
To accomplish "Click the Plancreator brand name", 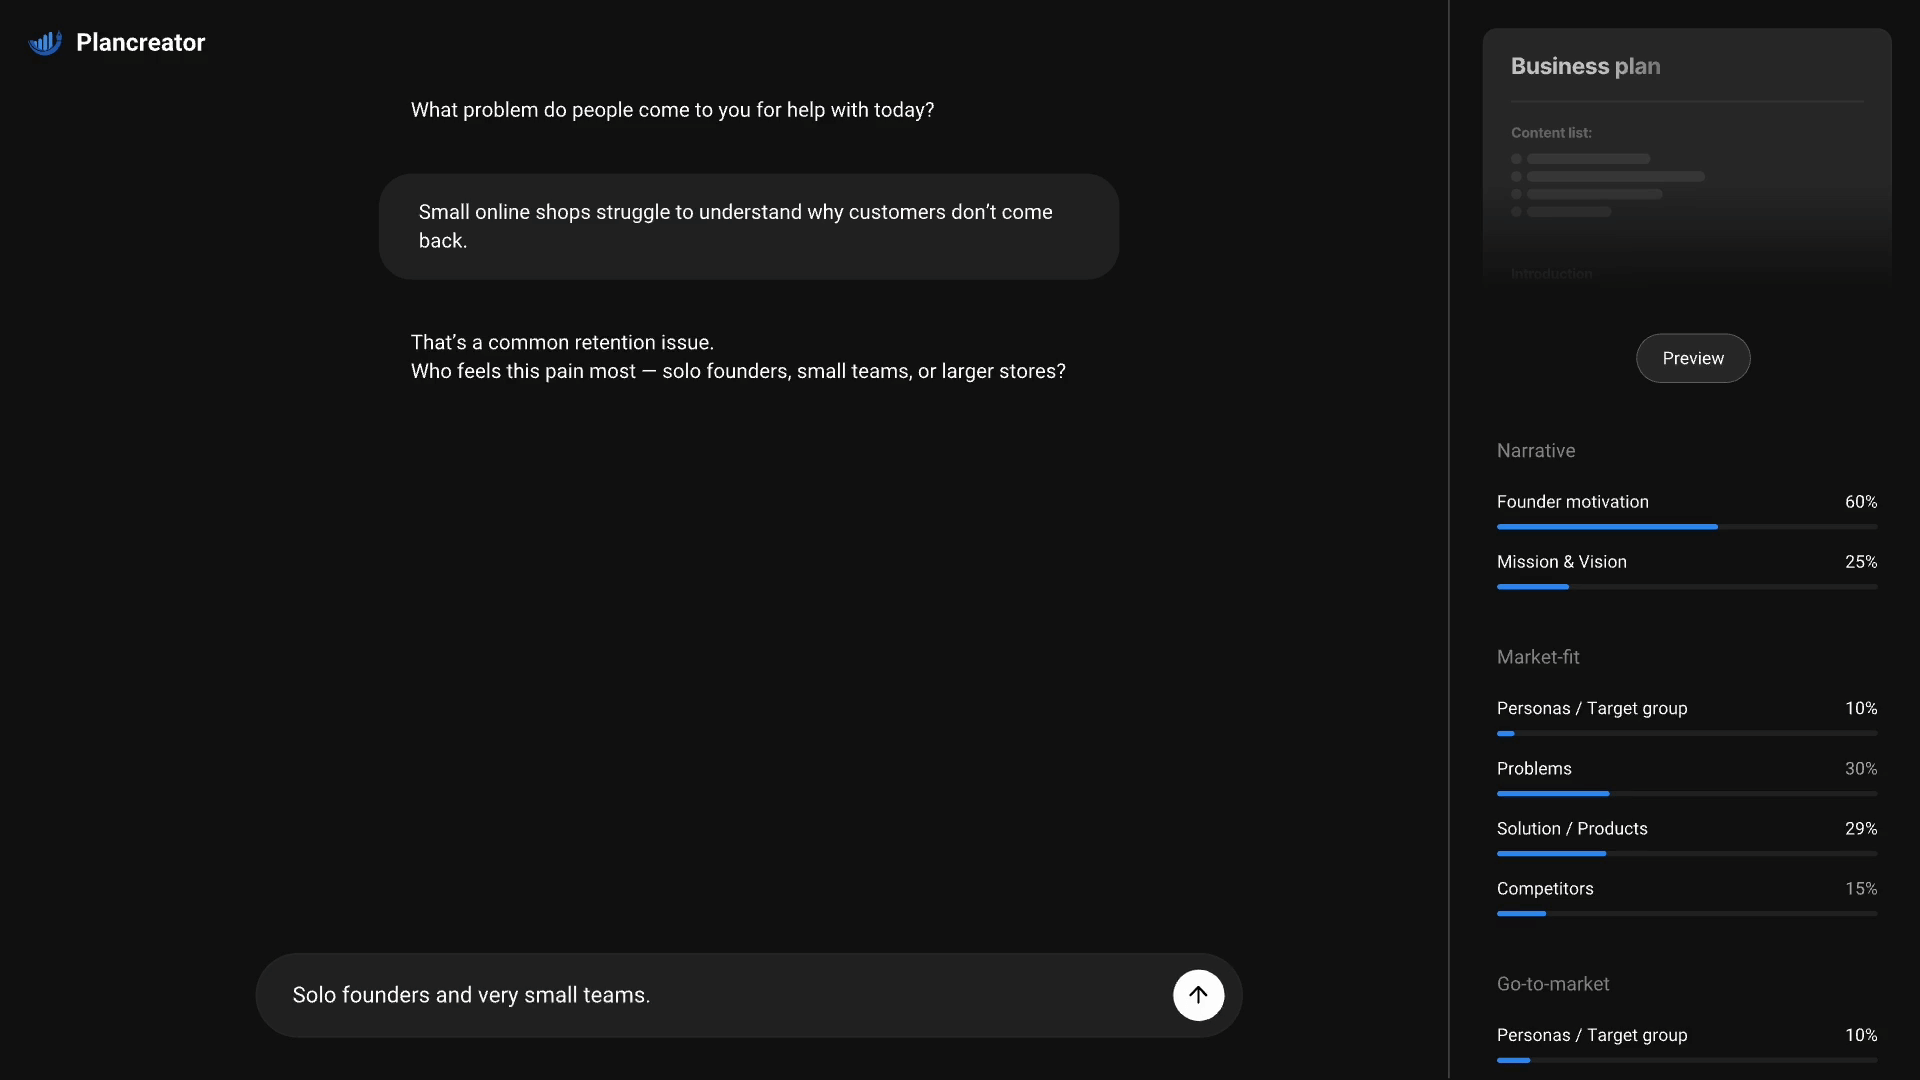I will pyautogui.click(x=140, y=42).
